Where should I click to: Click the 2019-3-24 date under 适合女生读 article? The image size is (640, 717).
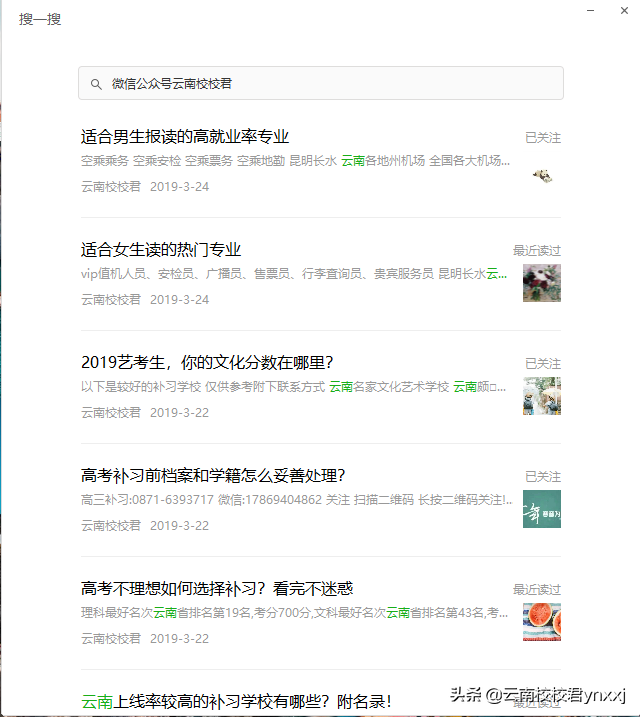pyautogui.click(x=179, y=300)
